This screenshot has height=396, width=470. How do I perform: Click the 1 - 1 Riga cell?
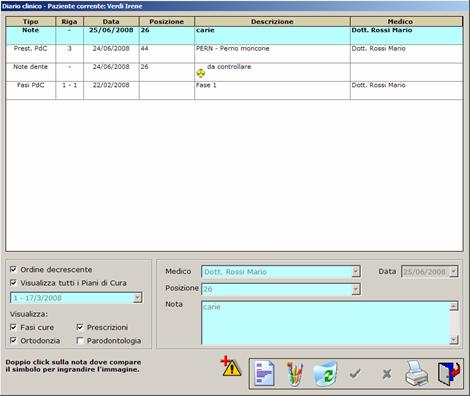click(69, 90)
